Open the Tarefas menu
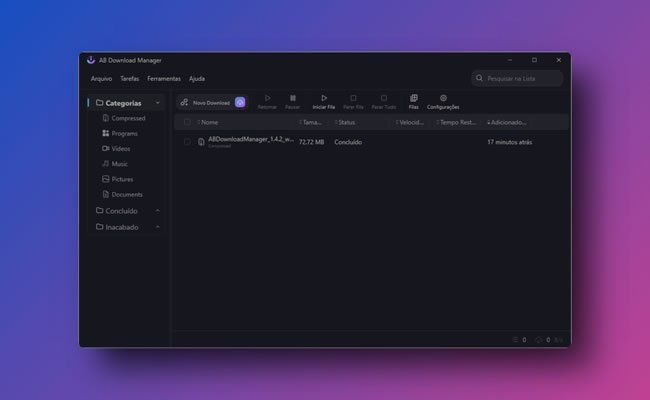This screenshot has height=400, width=650. click(x=130, y=79)
